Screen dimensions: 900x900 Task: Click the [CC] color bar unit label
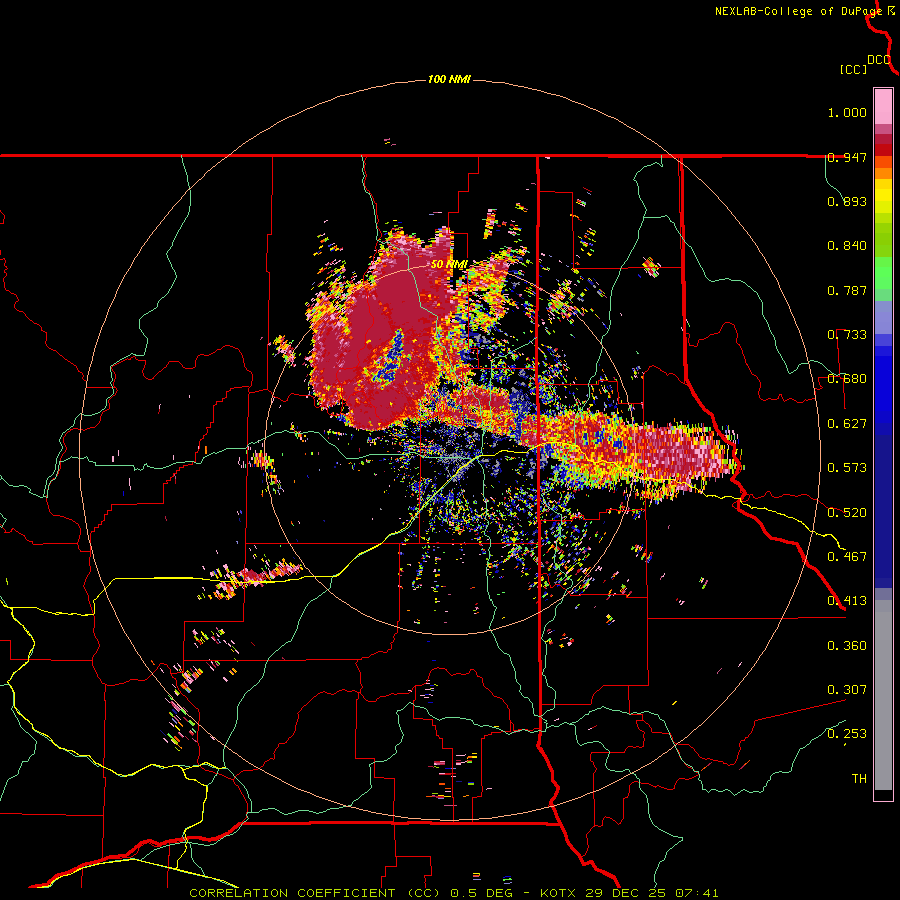point(853,69)
